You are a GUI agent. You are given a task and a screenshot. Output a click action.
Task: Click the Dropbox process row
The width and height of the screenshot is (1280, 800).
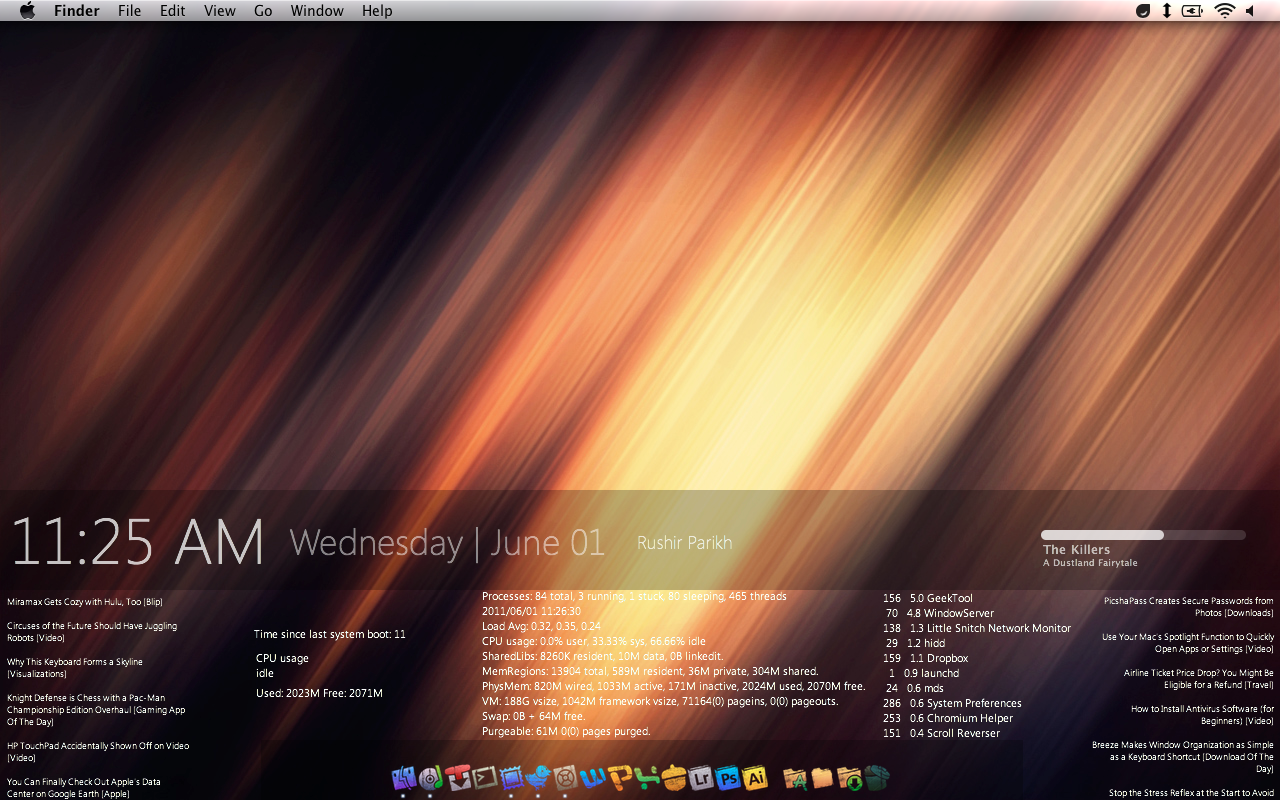pos(926,658)
